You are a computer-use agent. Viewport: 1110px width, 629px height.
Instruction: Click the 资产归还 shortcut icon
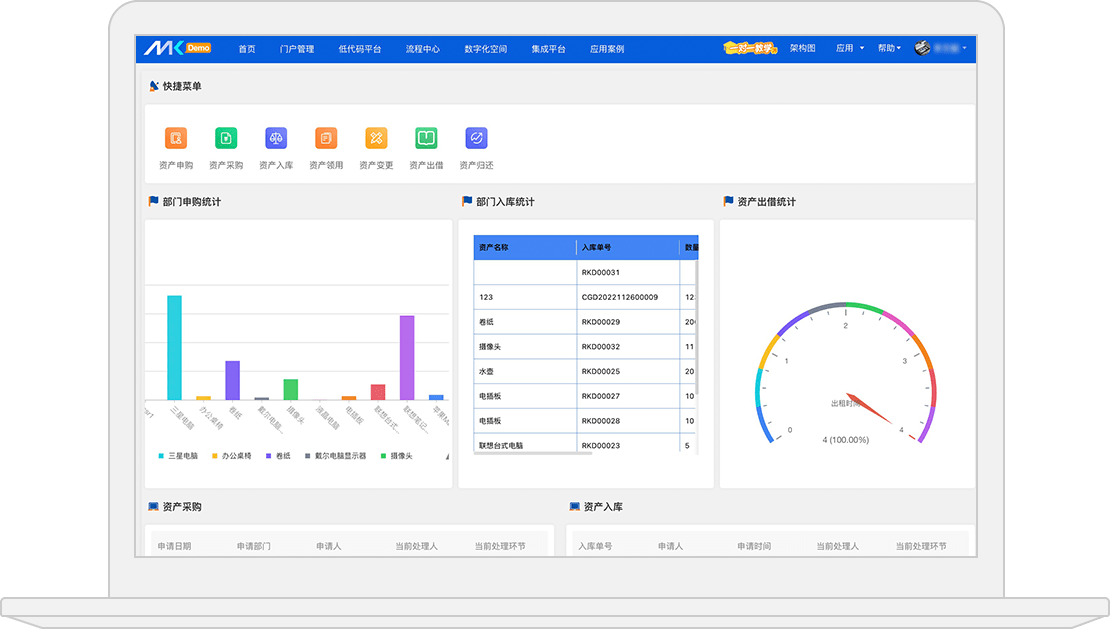click(476, 139)
